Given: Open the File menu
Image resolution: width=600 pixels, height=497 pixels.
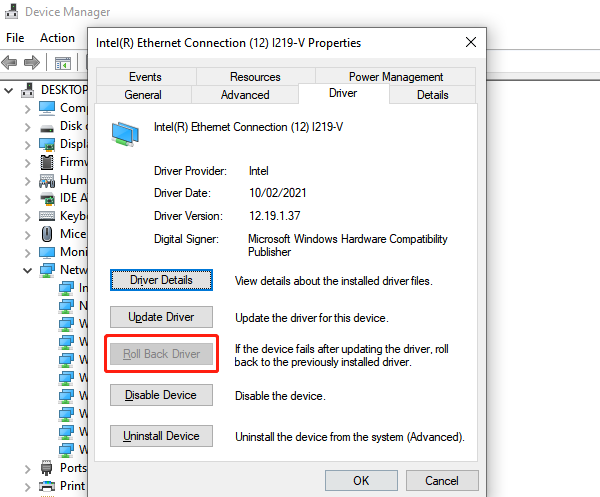Looking at the screenshot, I should (x=15, y=38).
